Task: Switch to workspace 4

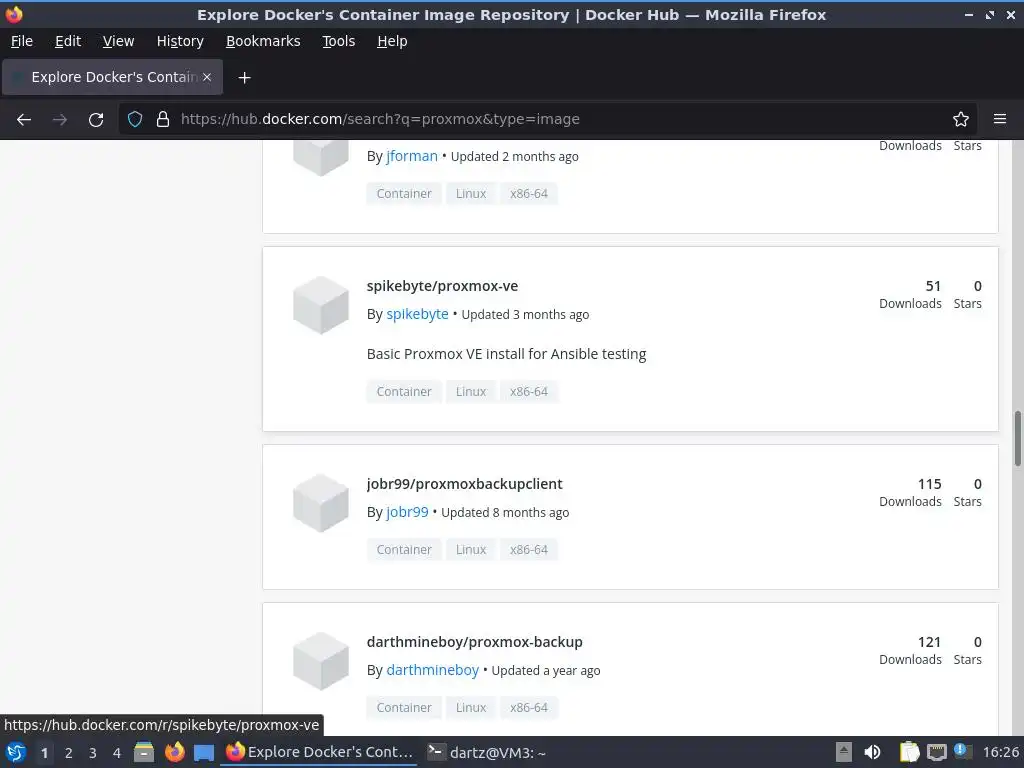Action: point(117,753)
